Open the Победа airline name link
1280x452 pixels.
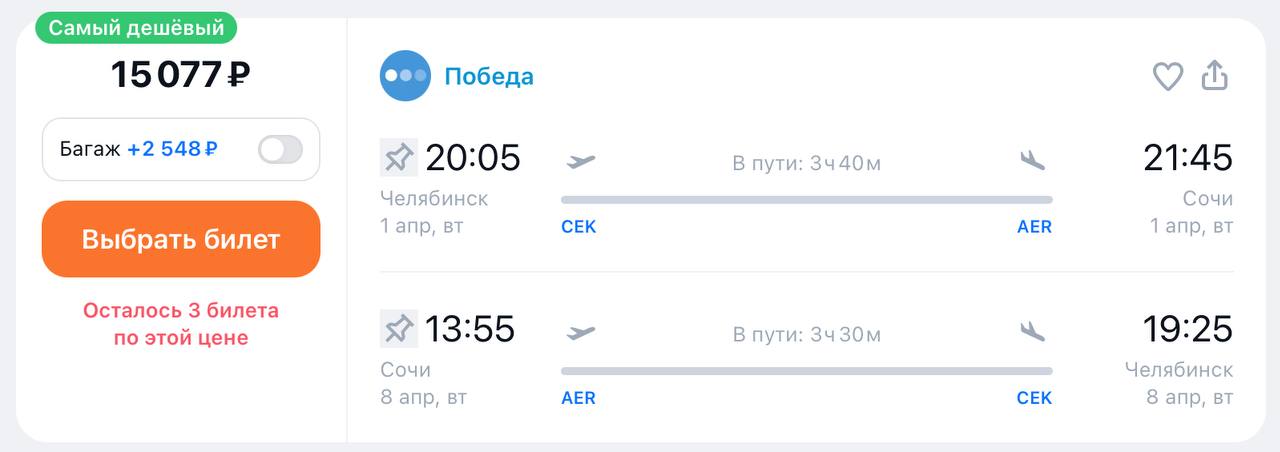click(489, 76)
